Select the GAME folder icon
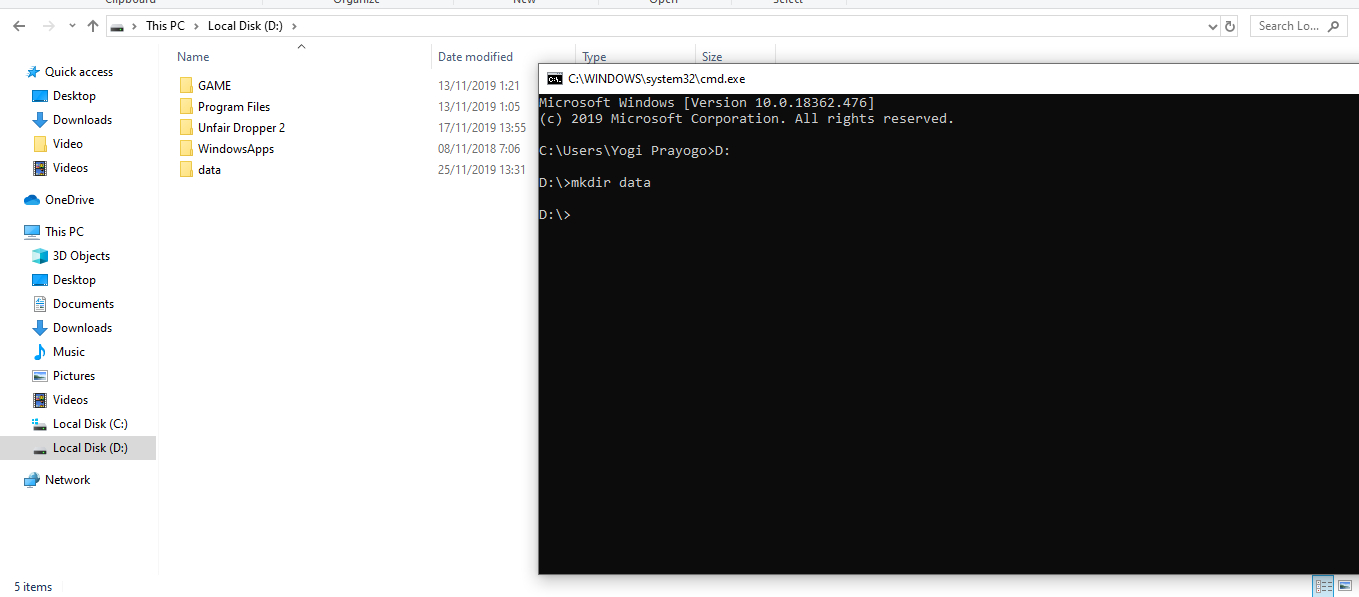The height and width of the screenshot is (597, 1359). (x=186, y=86)
